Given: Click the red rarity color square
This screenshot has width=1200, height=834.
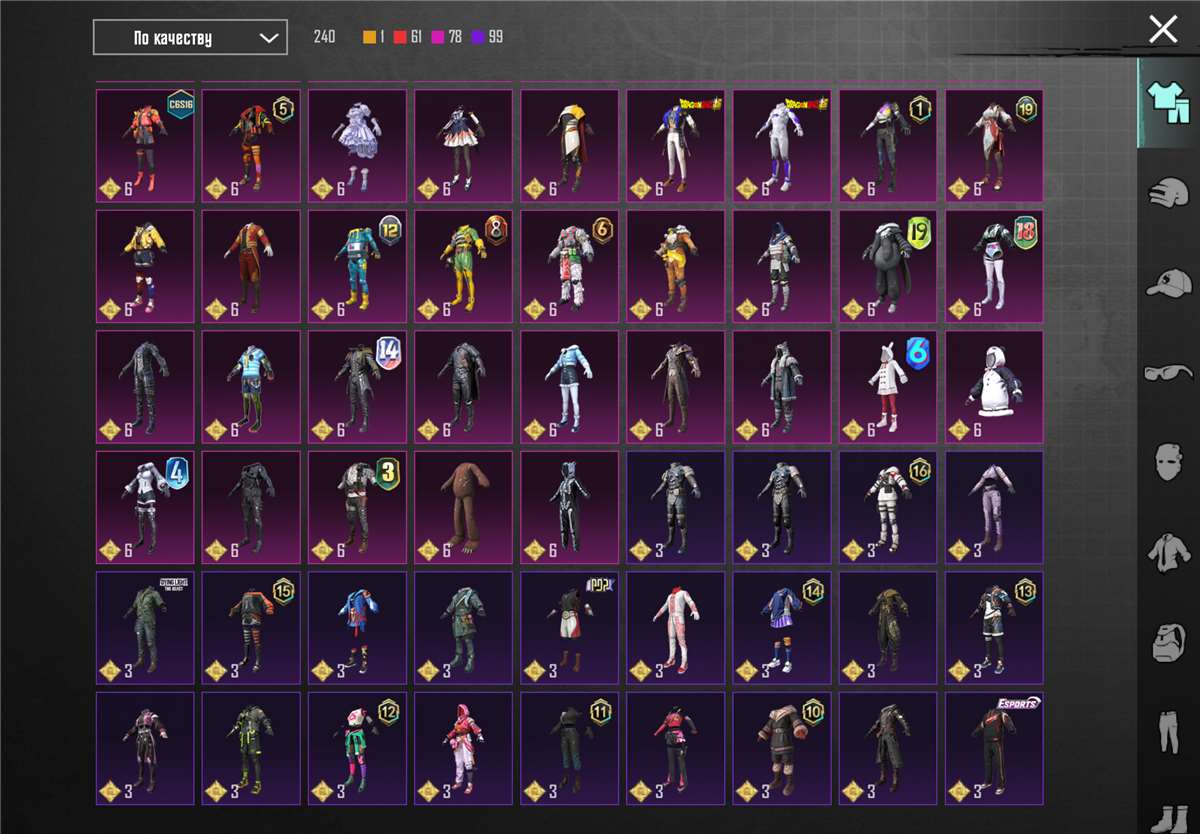Looking at the screenshot, I should click(399, 38).
